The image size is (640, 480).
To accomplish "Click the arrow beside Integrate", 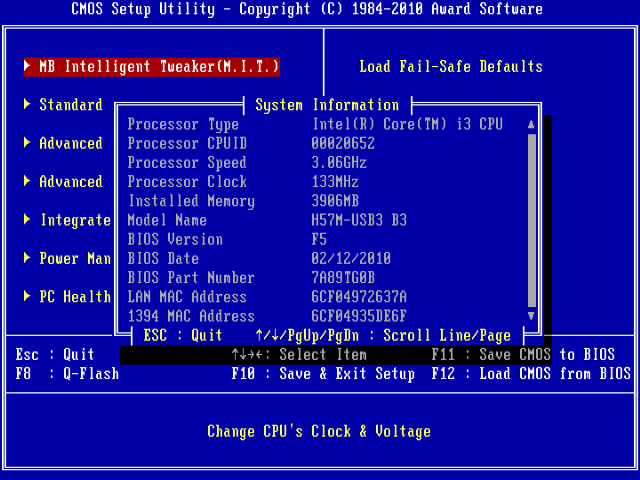I will pos(27,219).
